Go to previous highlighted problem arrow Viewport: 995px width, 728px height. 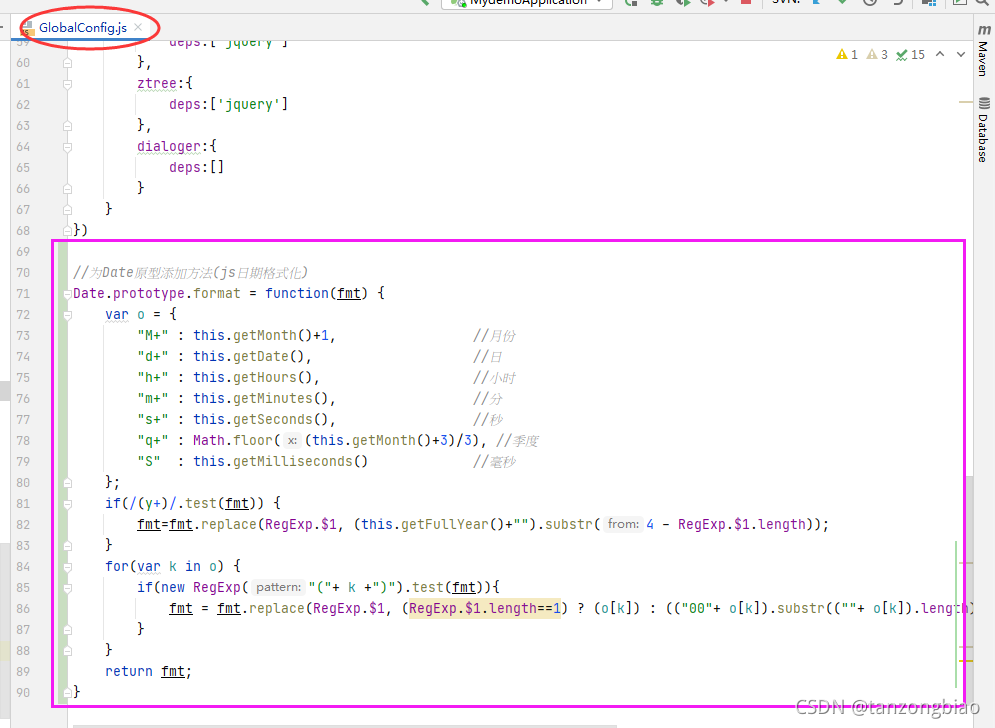point(940,55)
